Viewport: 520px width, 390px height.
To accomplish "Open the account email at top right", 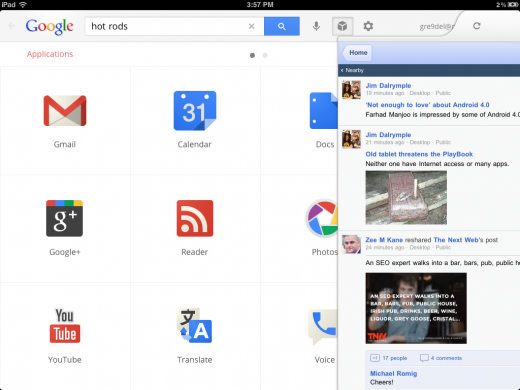I will [x=437, y=26].
